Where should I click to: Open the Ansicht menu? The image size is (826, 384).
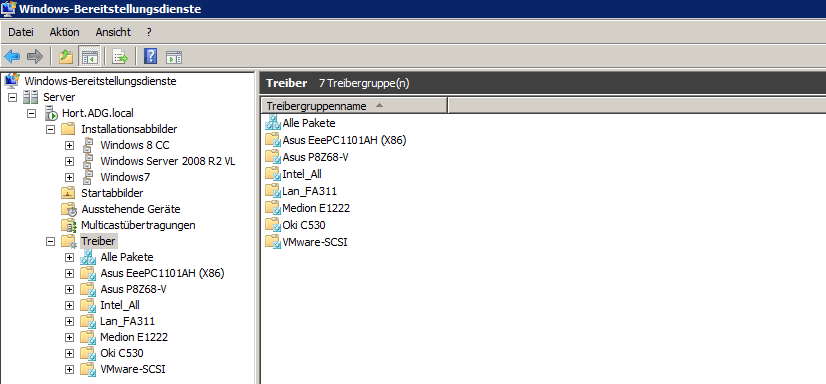(x=113, y=32)
